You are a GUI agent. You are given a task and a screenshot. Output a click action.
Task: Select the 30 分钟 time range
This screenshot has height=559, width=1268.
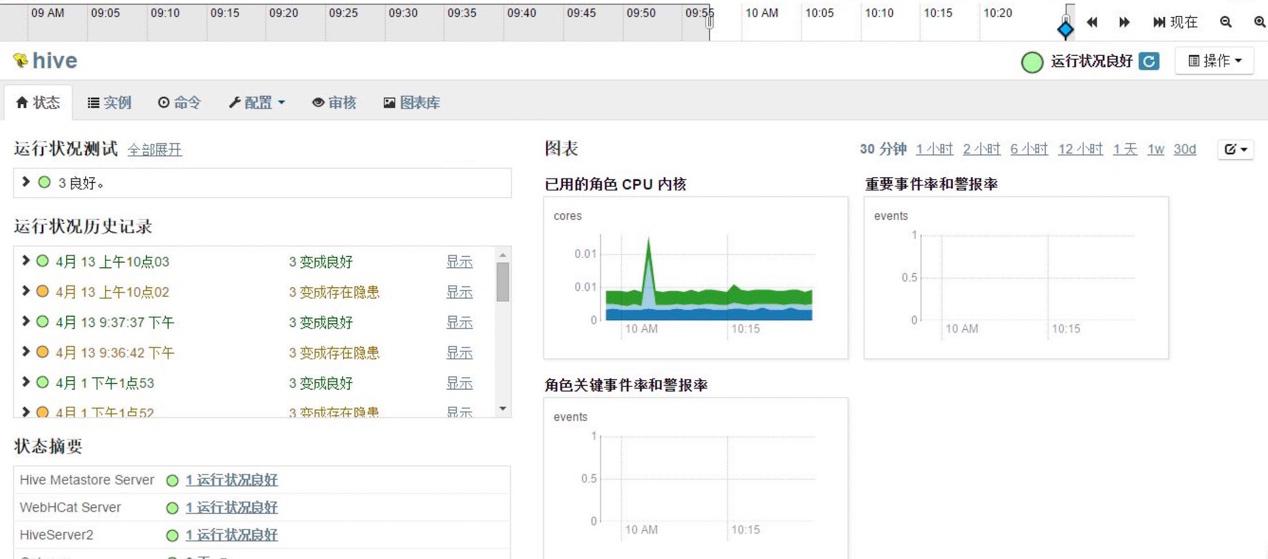click(883, 149)
